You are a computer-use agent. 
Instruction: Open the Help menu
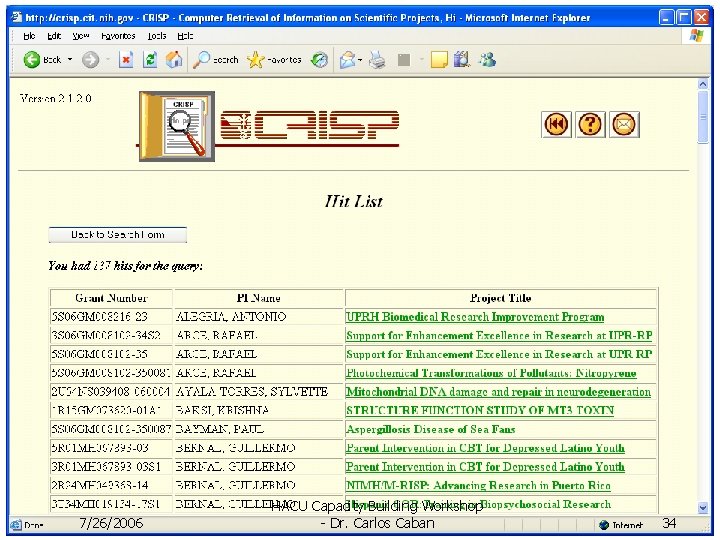click(185, 36)
